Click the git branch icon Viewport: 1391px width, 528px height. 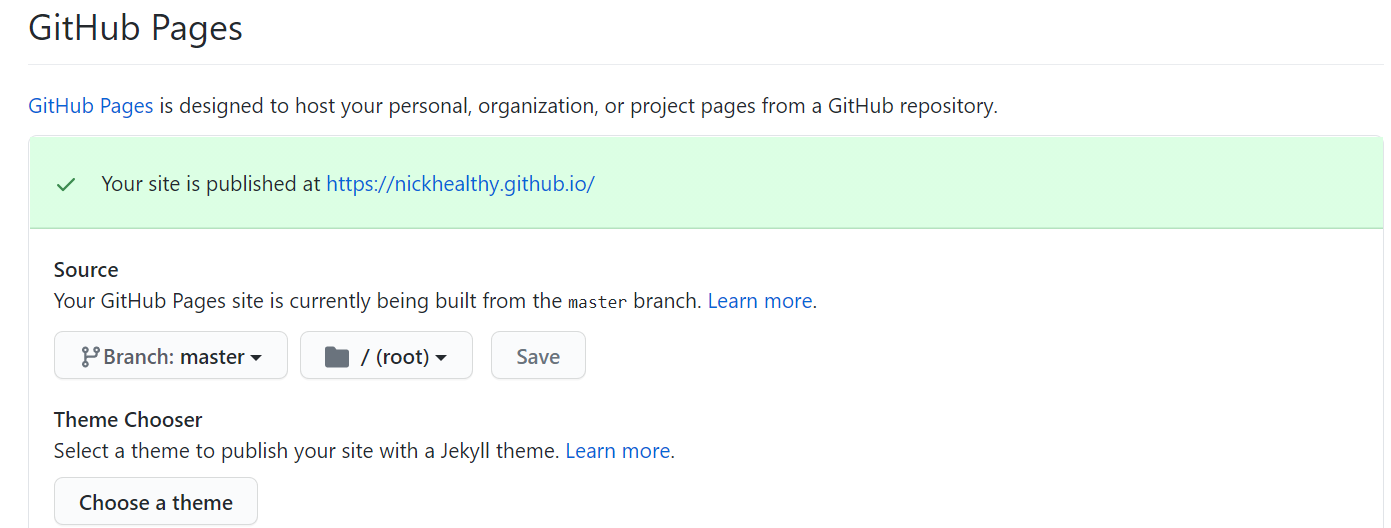[x=90, y=357]
